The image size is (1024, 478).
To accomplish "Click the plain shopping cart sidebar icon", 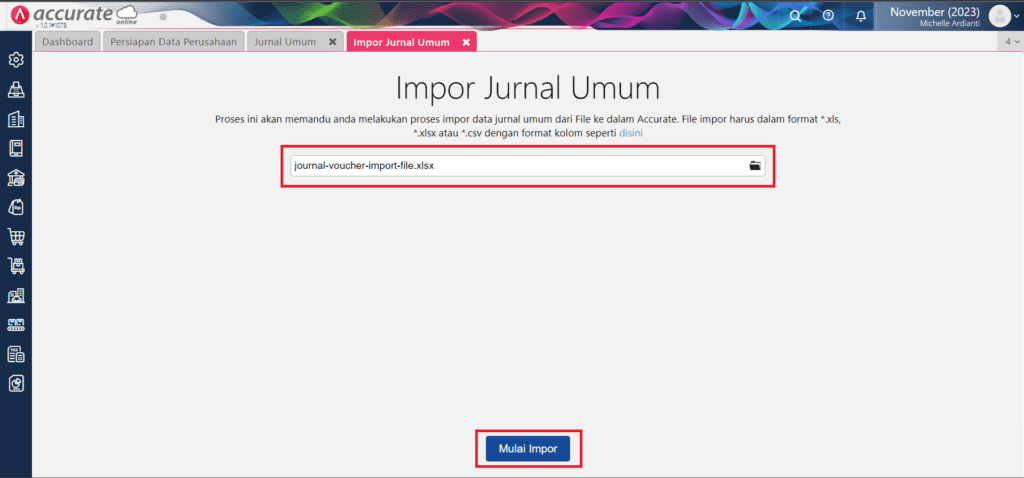I will coord(16,237).
